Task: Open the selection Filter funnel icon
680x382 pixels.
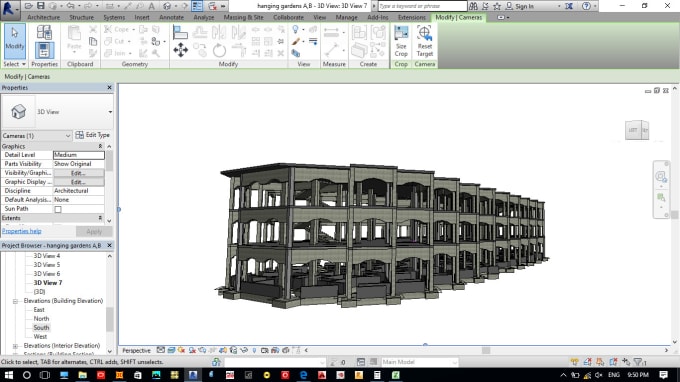Action: [639, 362]
